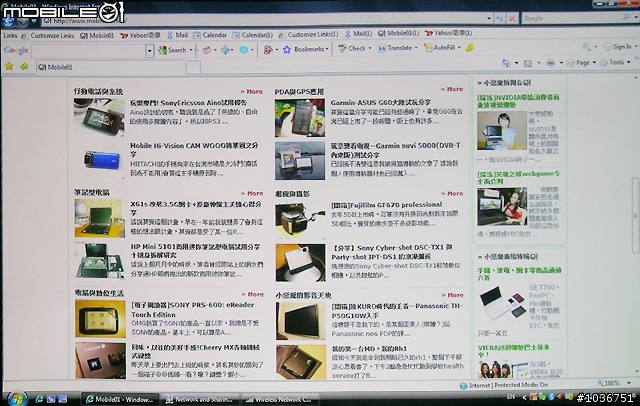Viewport: 640px width, 406px height.
Task: Click the Mobile01 - Windows taskbar button
Action: (120, 399)
